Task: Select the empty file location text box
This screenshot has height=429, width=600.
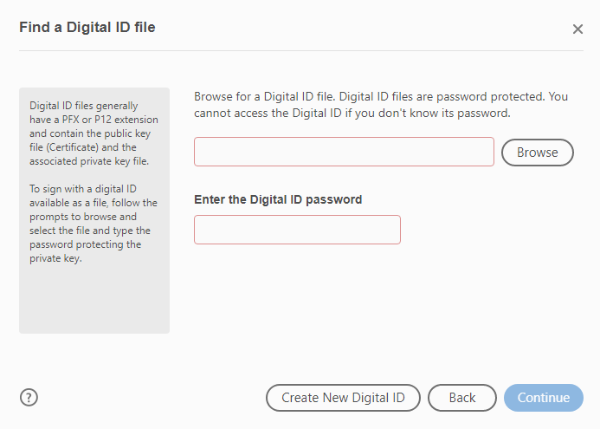Action: pyautogui.click(x=344, y=152)
